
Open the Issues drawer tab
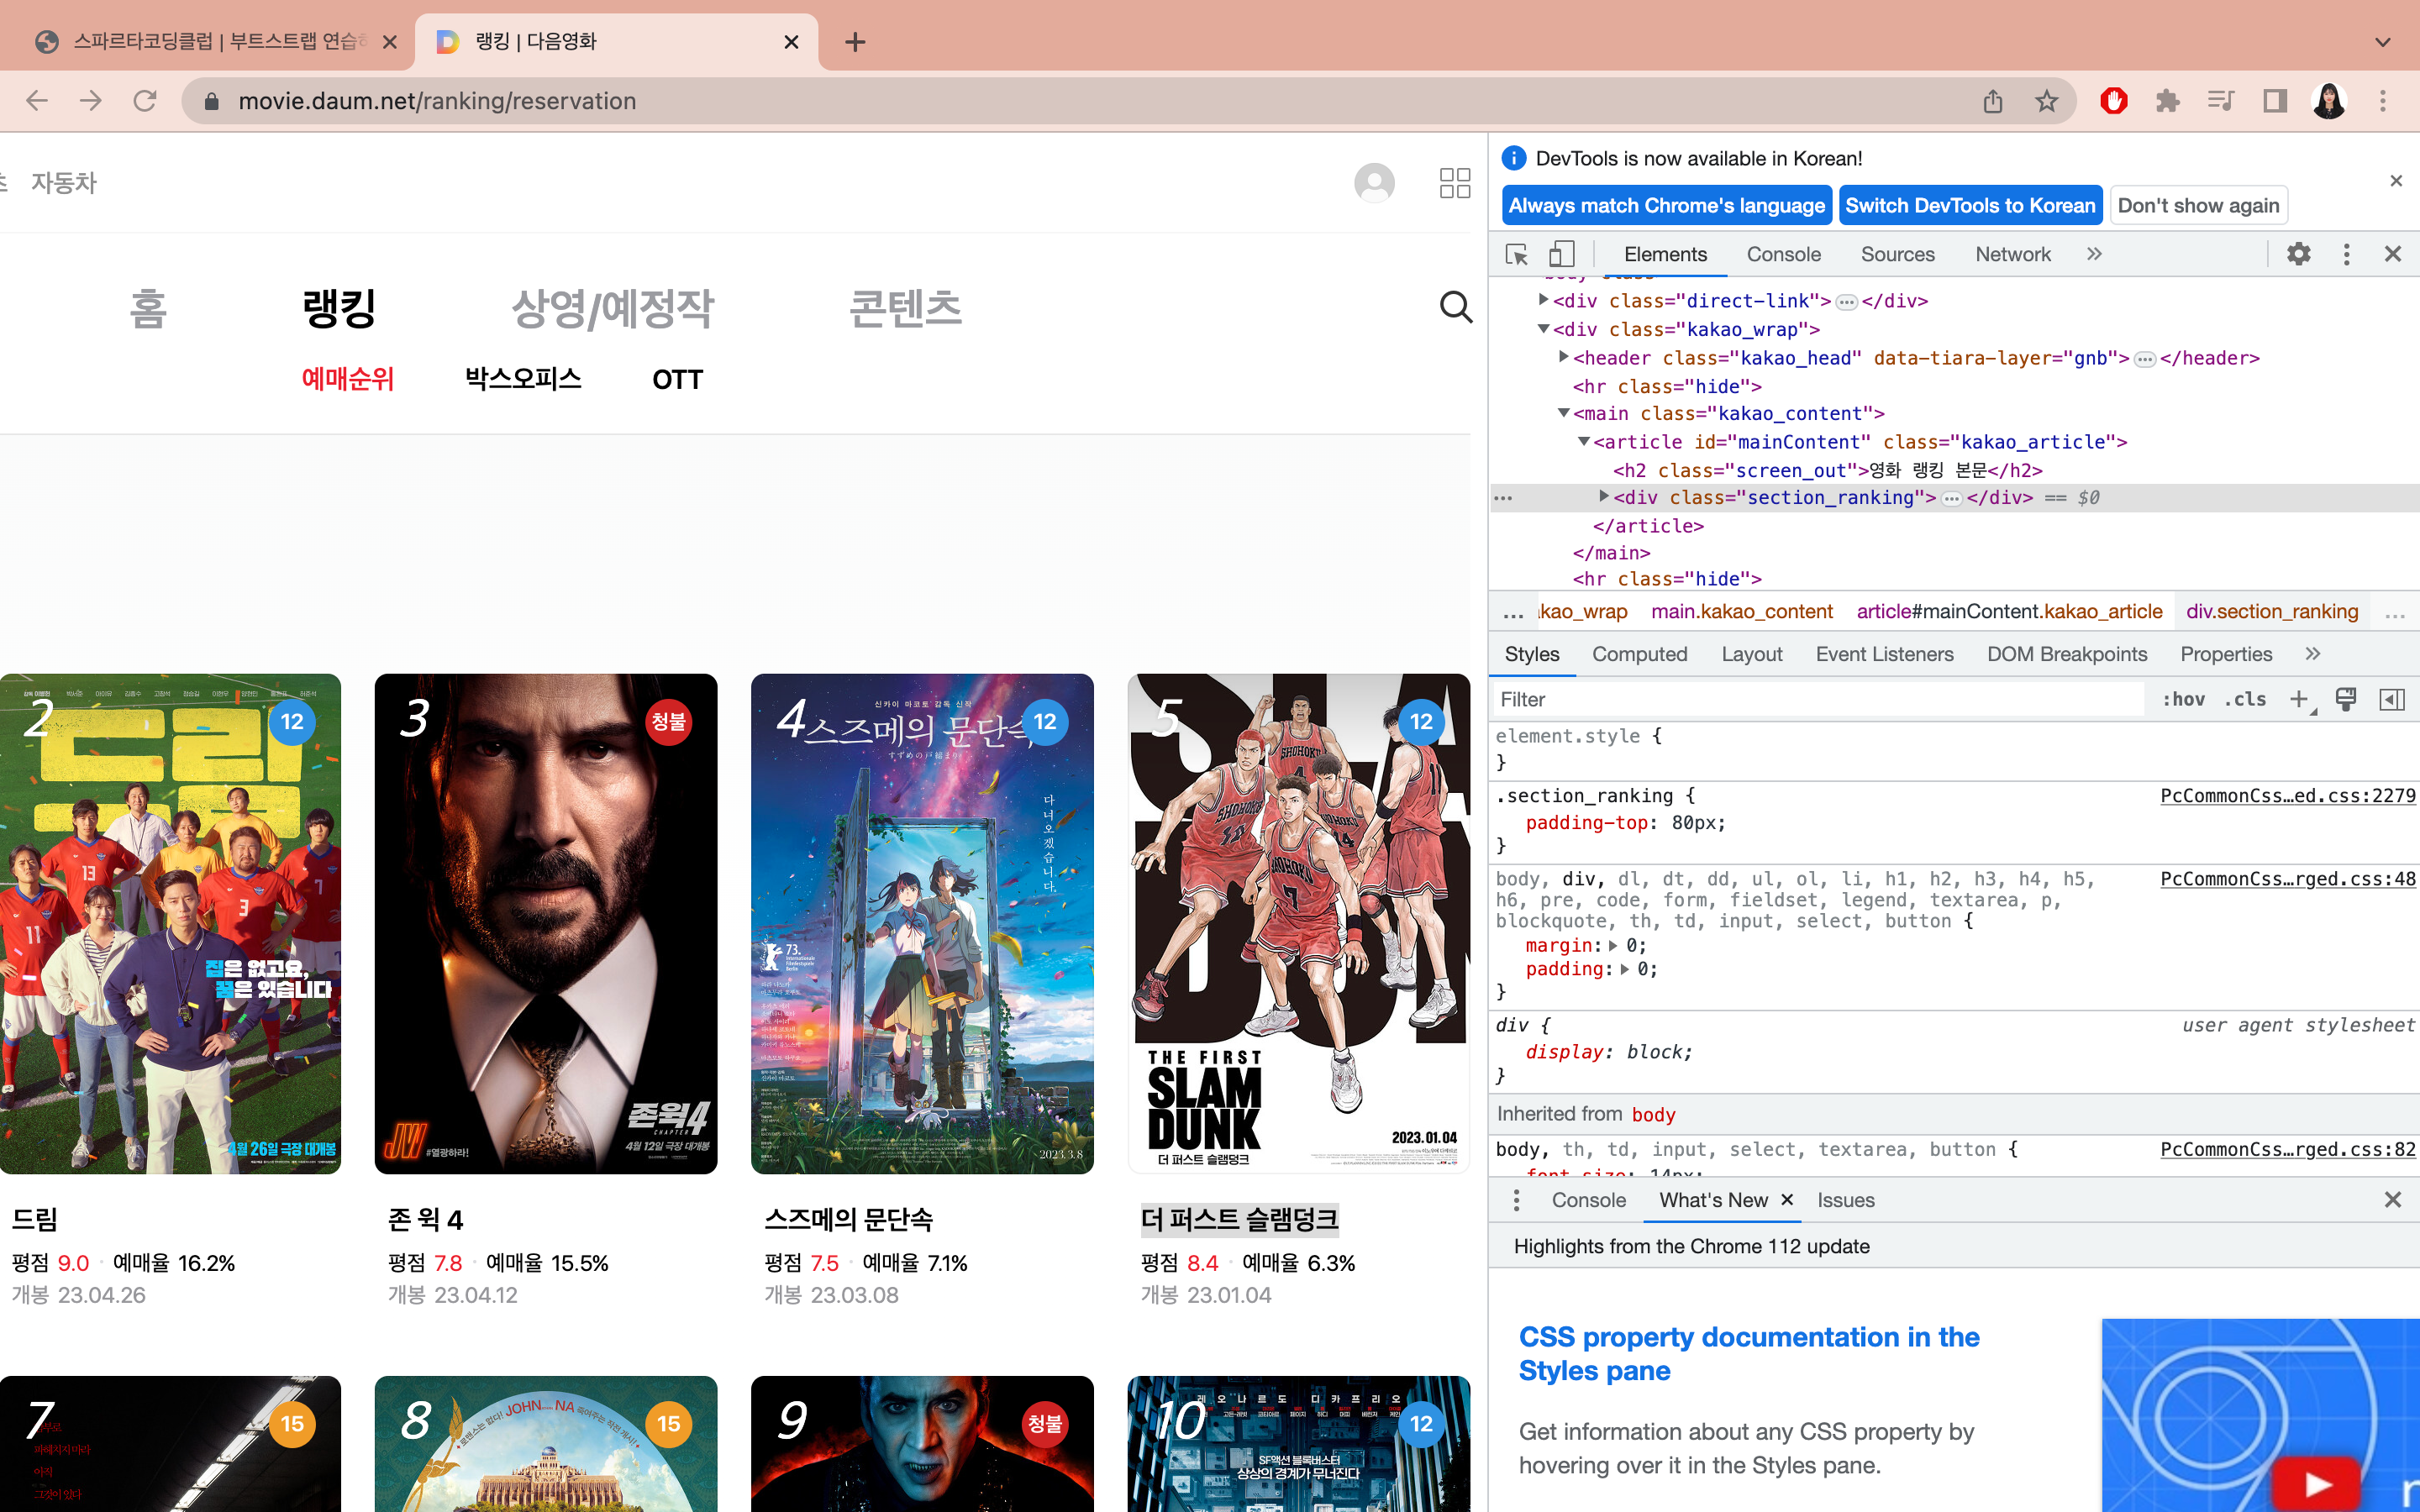[x=1845, y=1200]
